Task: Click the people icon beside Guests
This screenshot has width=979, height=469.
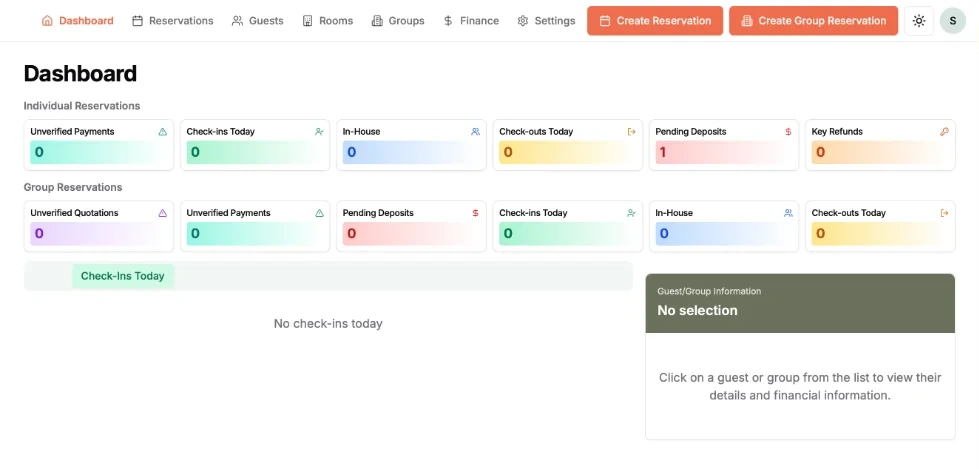Action: pyautogui.click(x=237, y=21)
